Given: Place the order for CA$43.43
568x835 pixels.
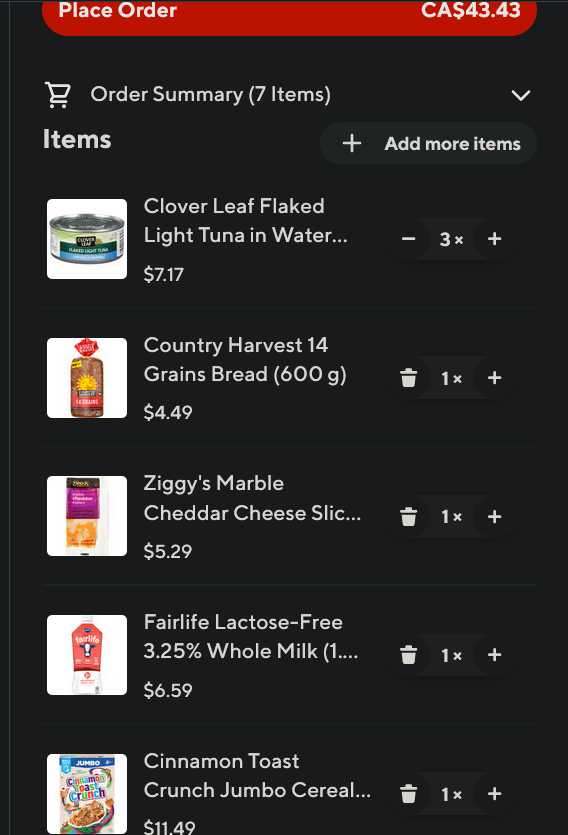Looking at the screenshot, I should tap(289, 12).
